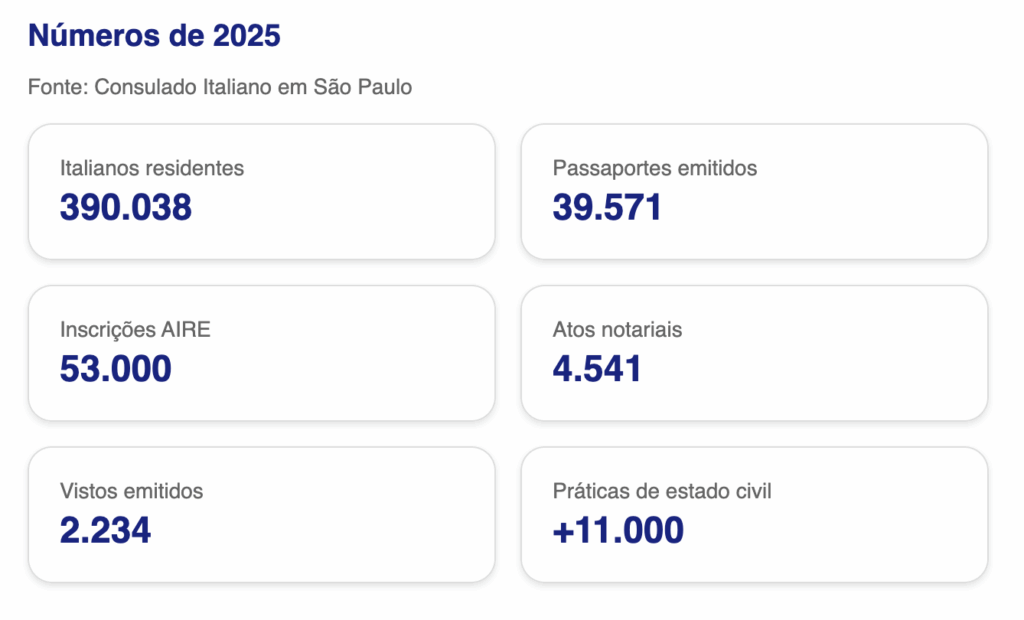1024x620 pixels.
Task: Click the "Números de 2025" heading
Action: point(154,37)
